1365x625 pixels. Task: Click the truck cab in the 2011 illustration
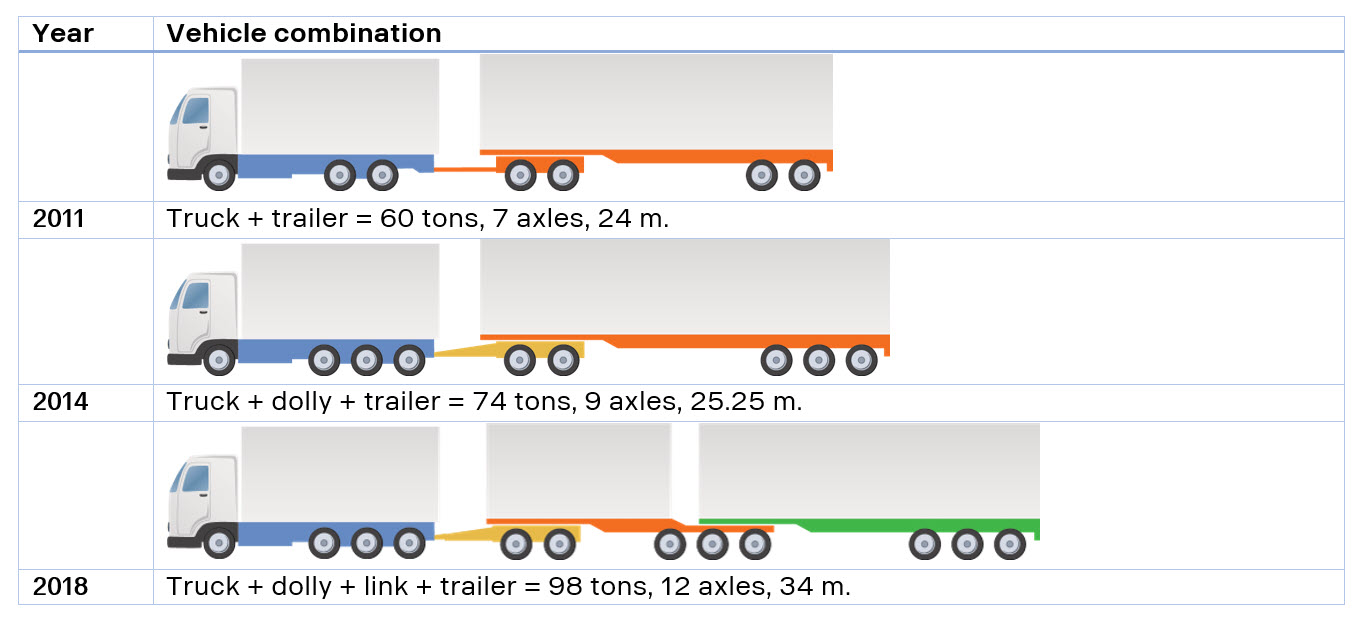click(x=203, y=132)
